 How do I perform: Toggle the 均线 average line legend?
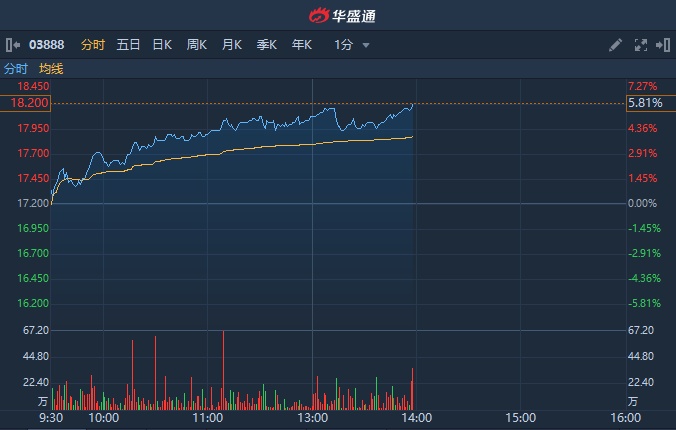51,69
